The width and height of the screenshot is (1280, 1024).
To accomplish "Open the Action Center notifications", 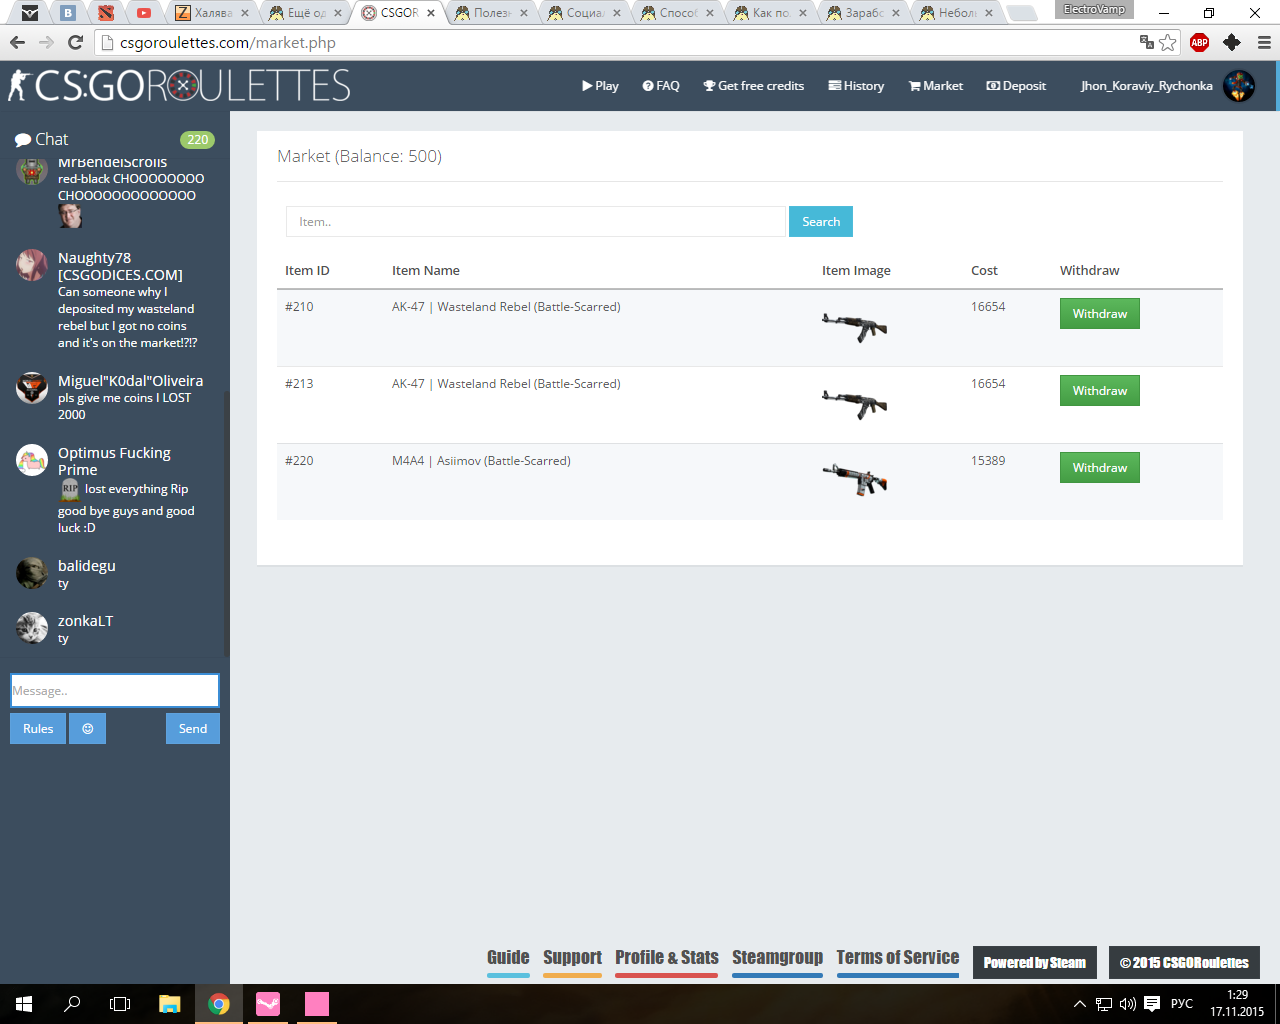I will click(x=1152, y=1004).
